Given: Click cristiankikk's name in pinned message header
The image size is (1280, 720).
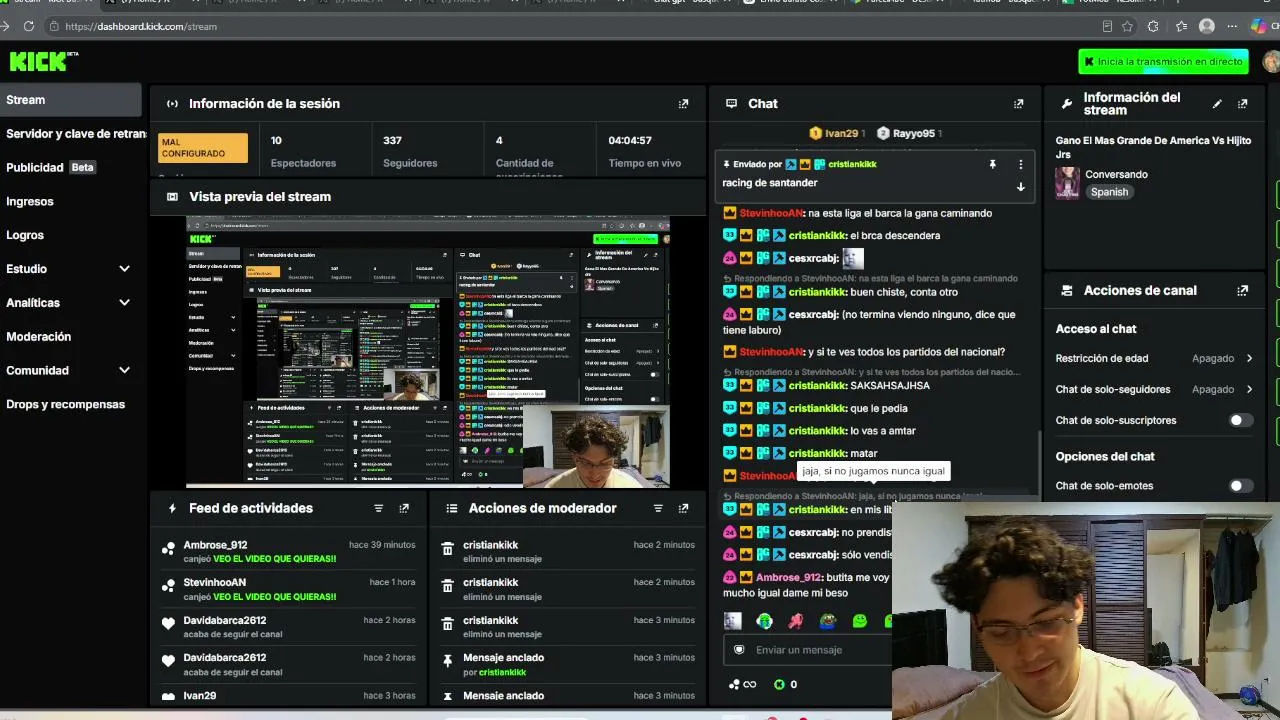Looking at the screenshot, I should (852, 164).
